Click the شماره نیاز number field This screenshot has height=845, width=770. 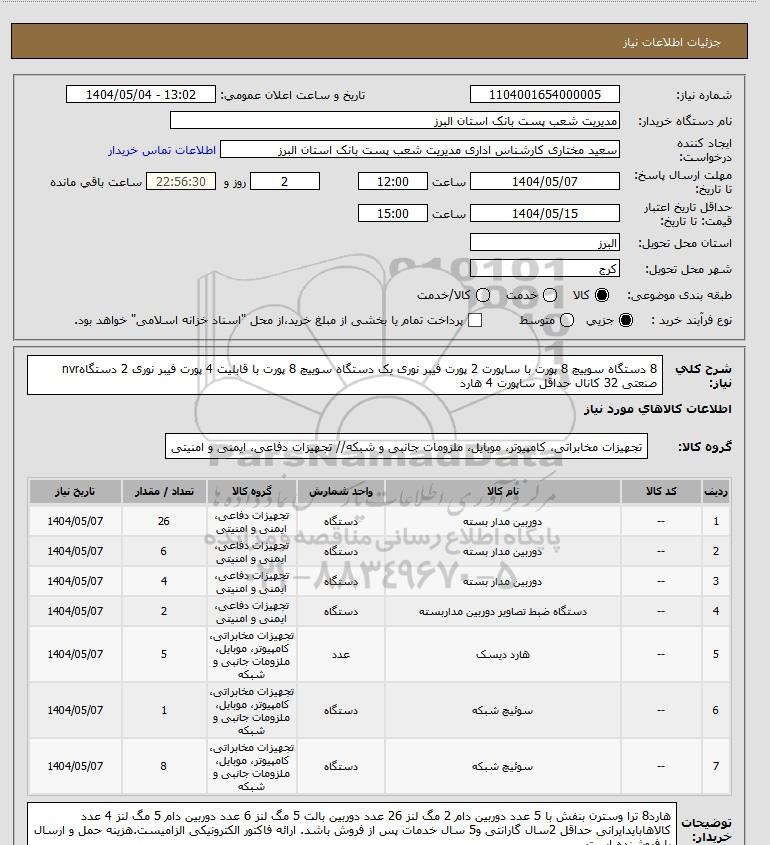pos(545,94)
